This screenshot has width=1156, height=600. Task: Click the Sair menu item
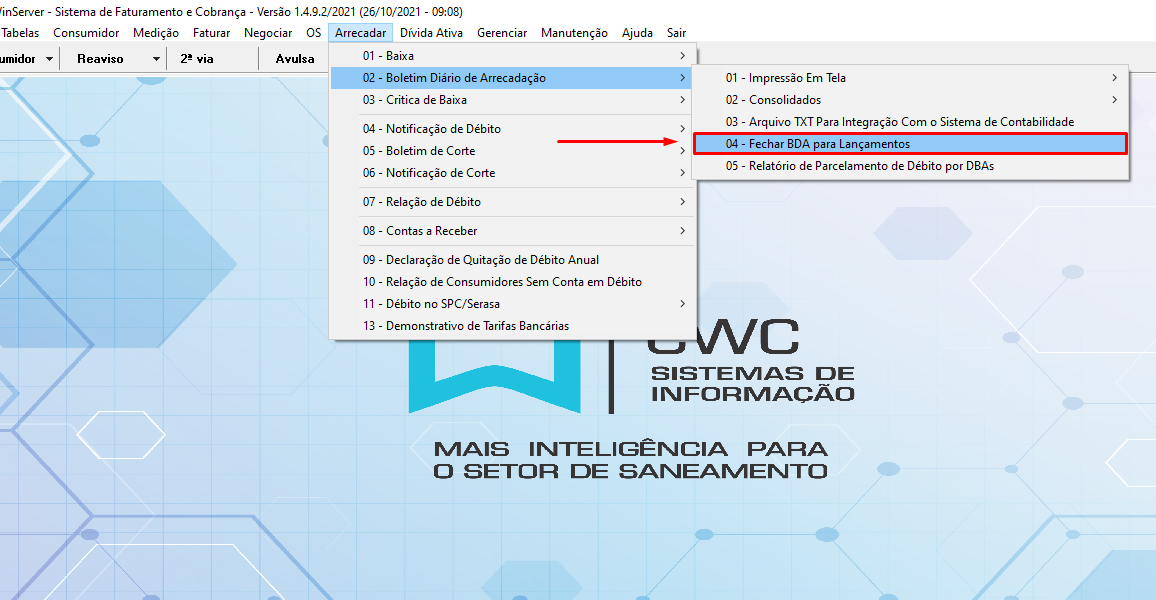tap(676, 33)
